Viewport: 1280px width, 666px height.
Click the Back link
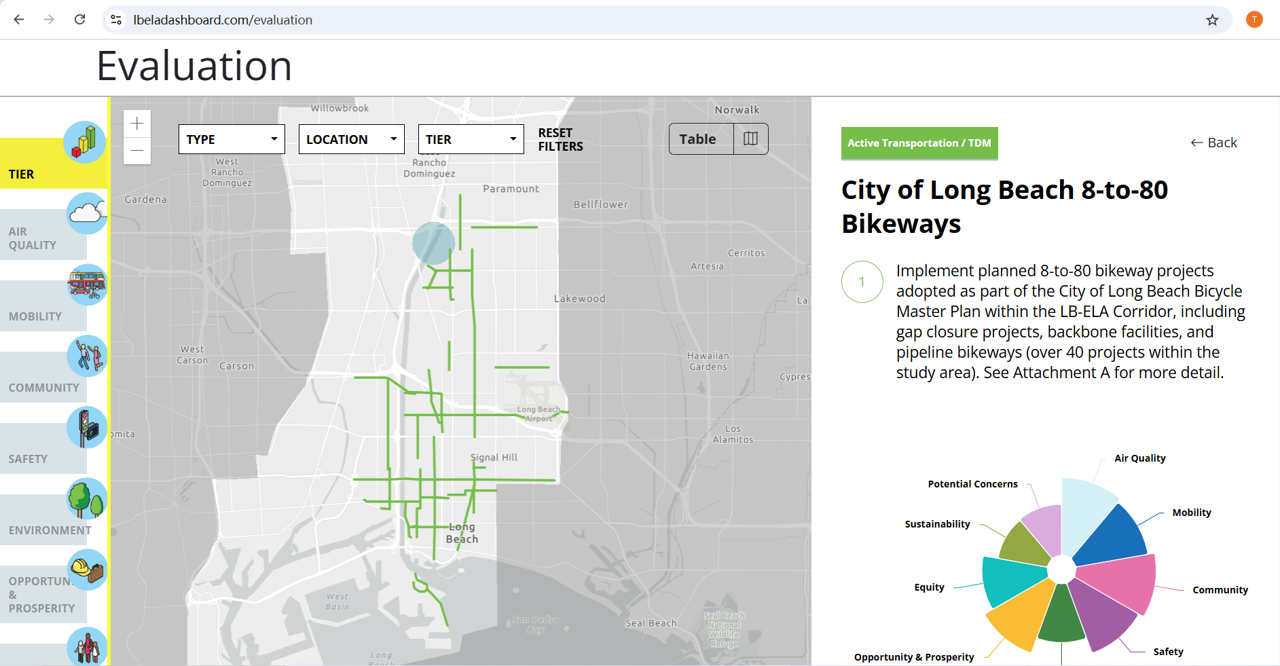pyautogui.click(x=1213, y=143)
